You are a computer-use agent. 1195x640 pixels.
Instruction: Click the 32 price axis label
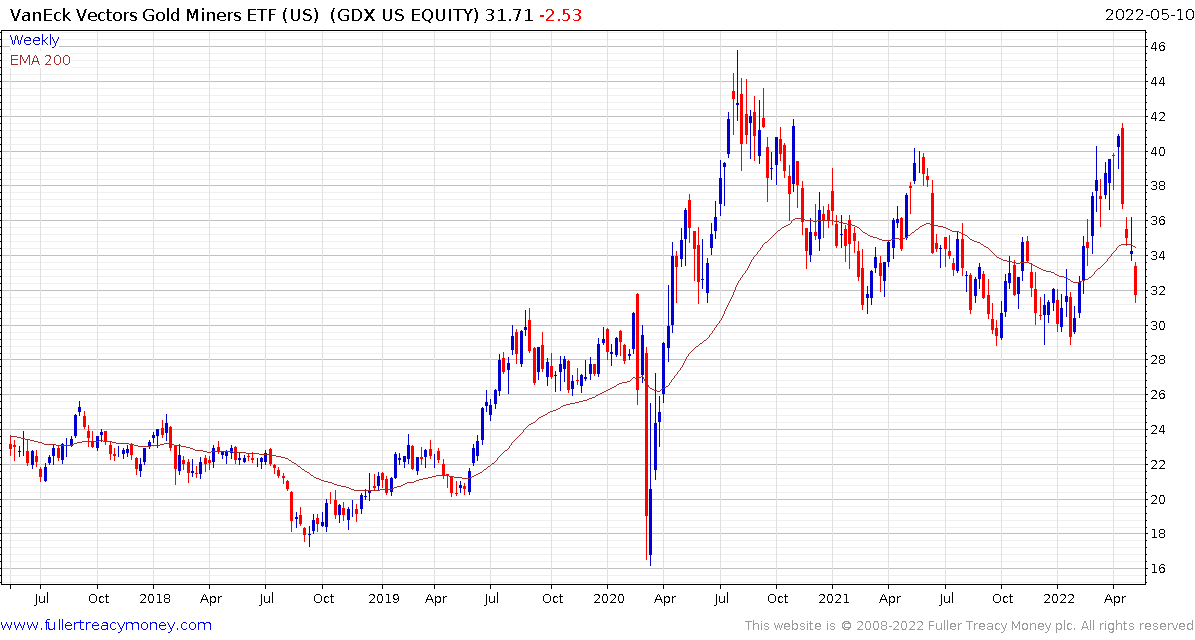pos(1158,290)
